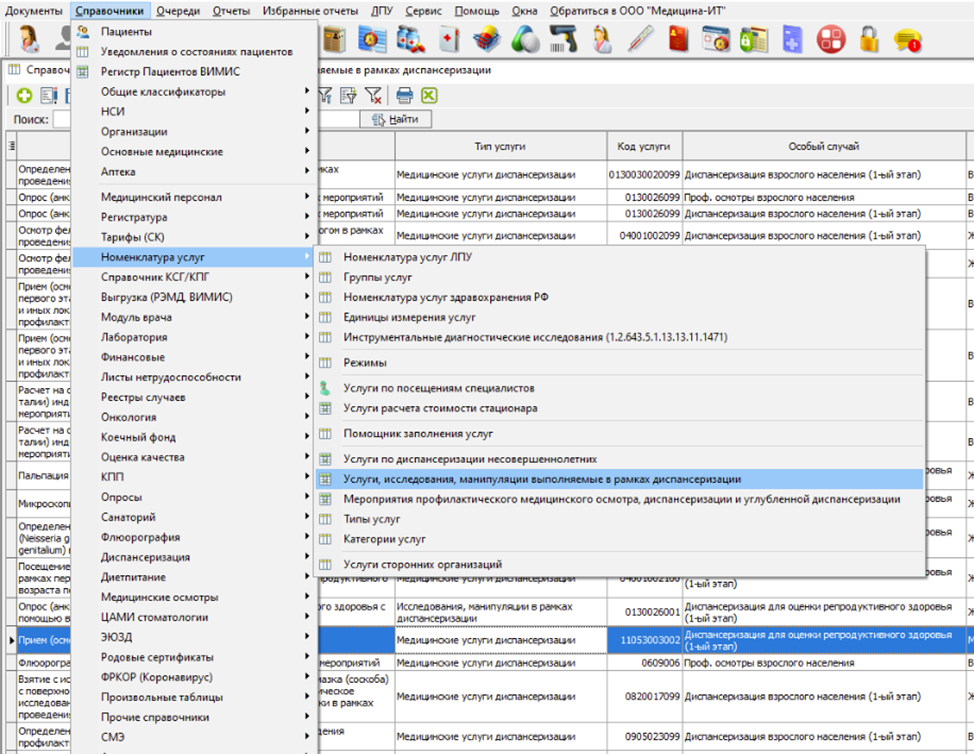Open Обратиться в ООО "Медицина-ИТ" menu

[637, 11]
